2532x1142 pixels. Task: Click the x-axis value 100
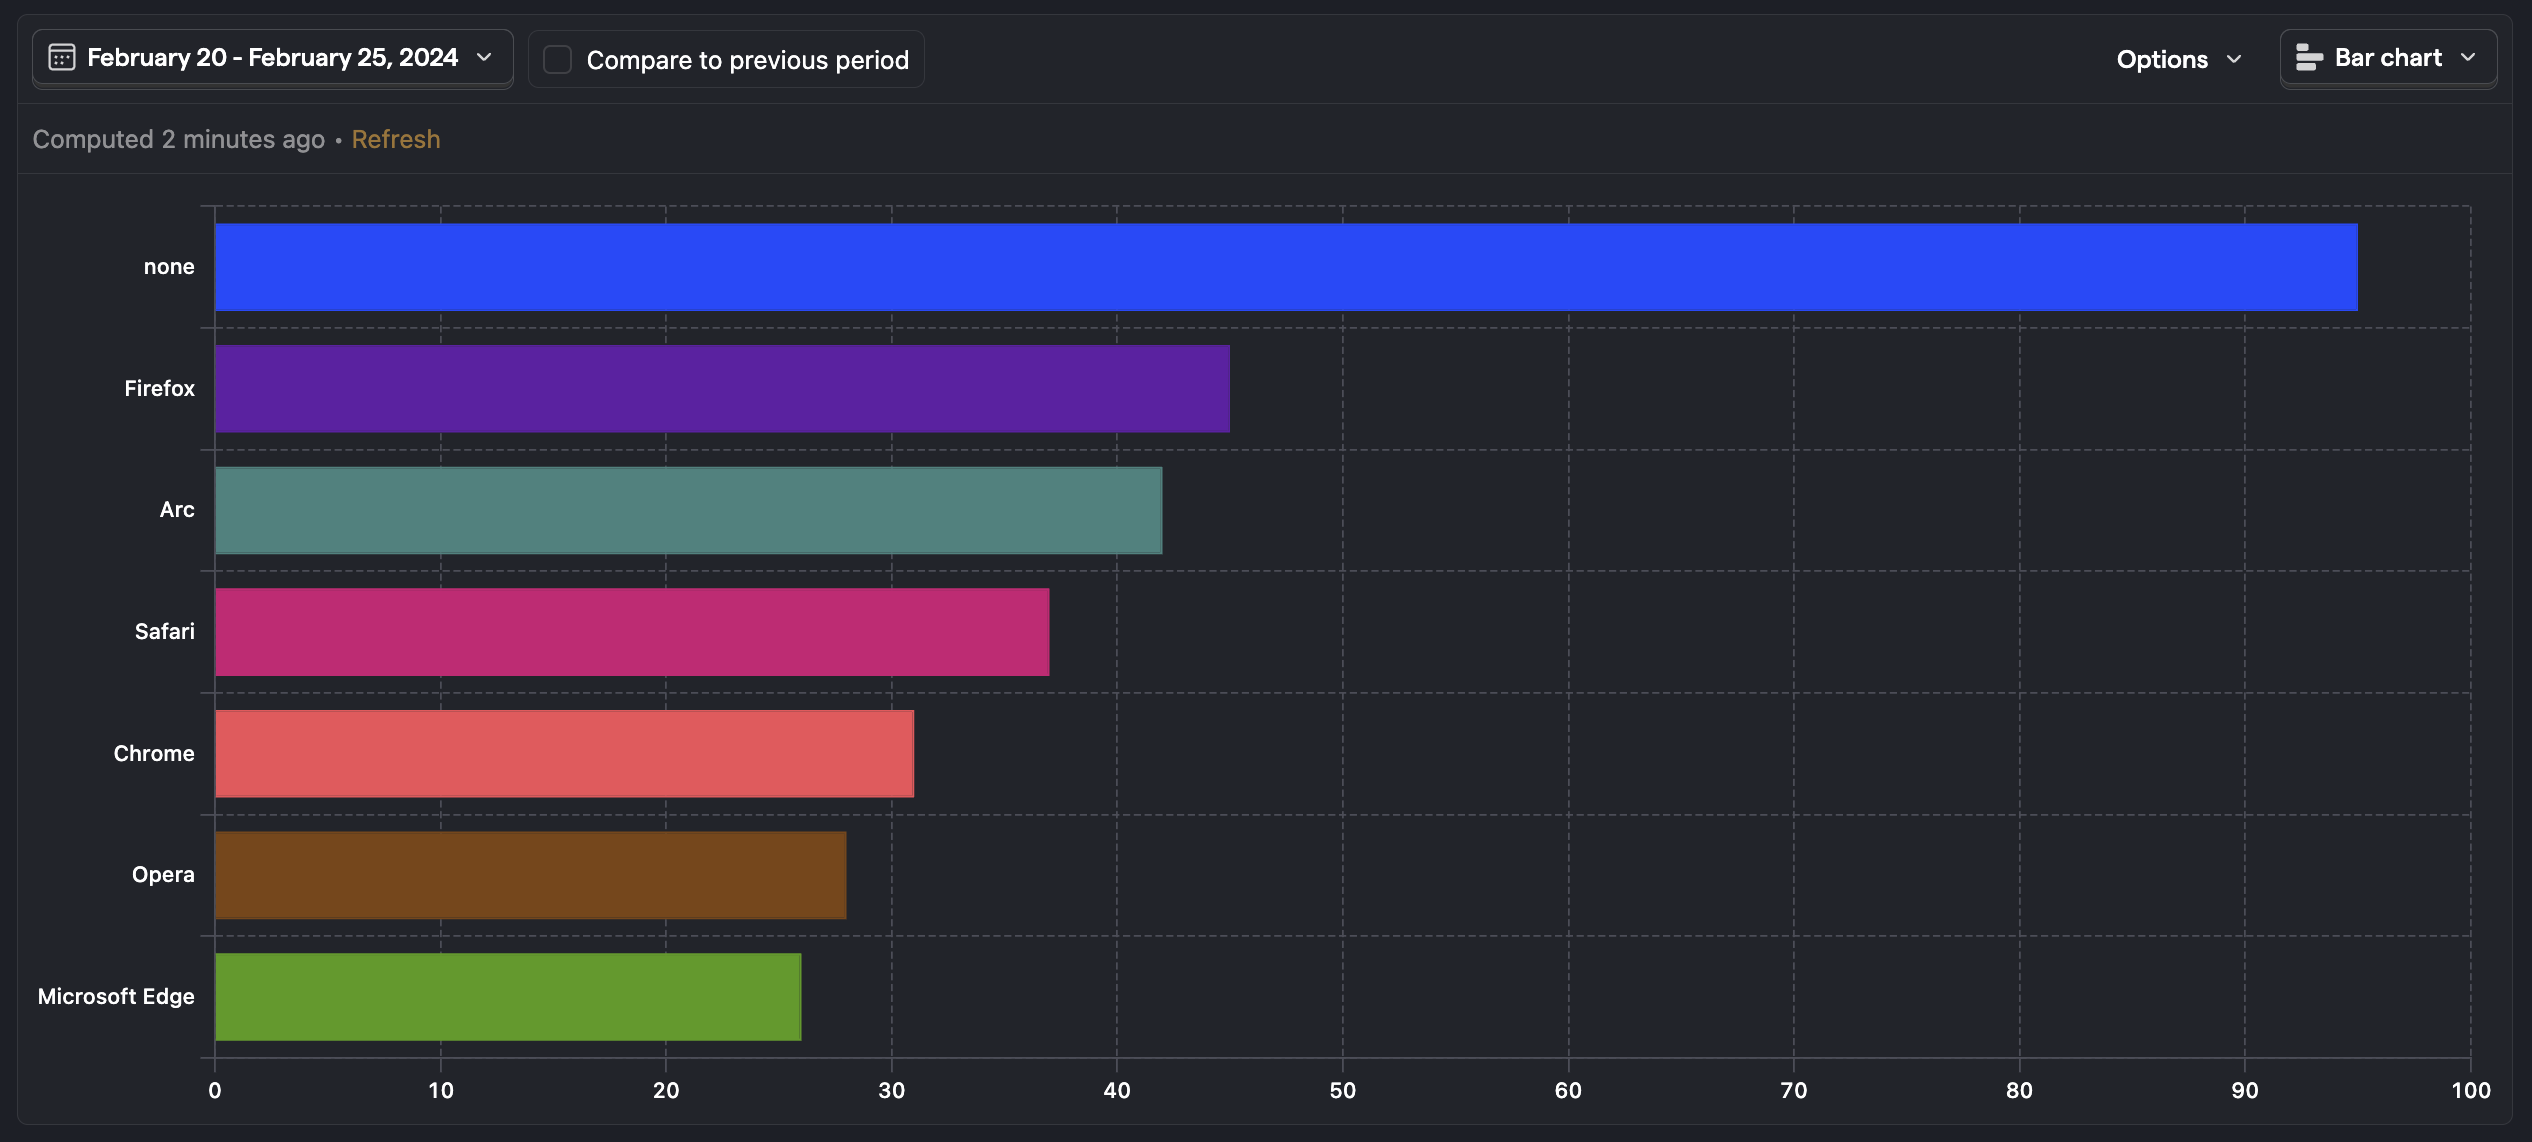pos(2470,1091)
